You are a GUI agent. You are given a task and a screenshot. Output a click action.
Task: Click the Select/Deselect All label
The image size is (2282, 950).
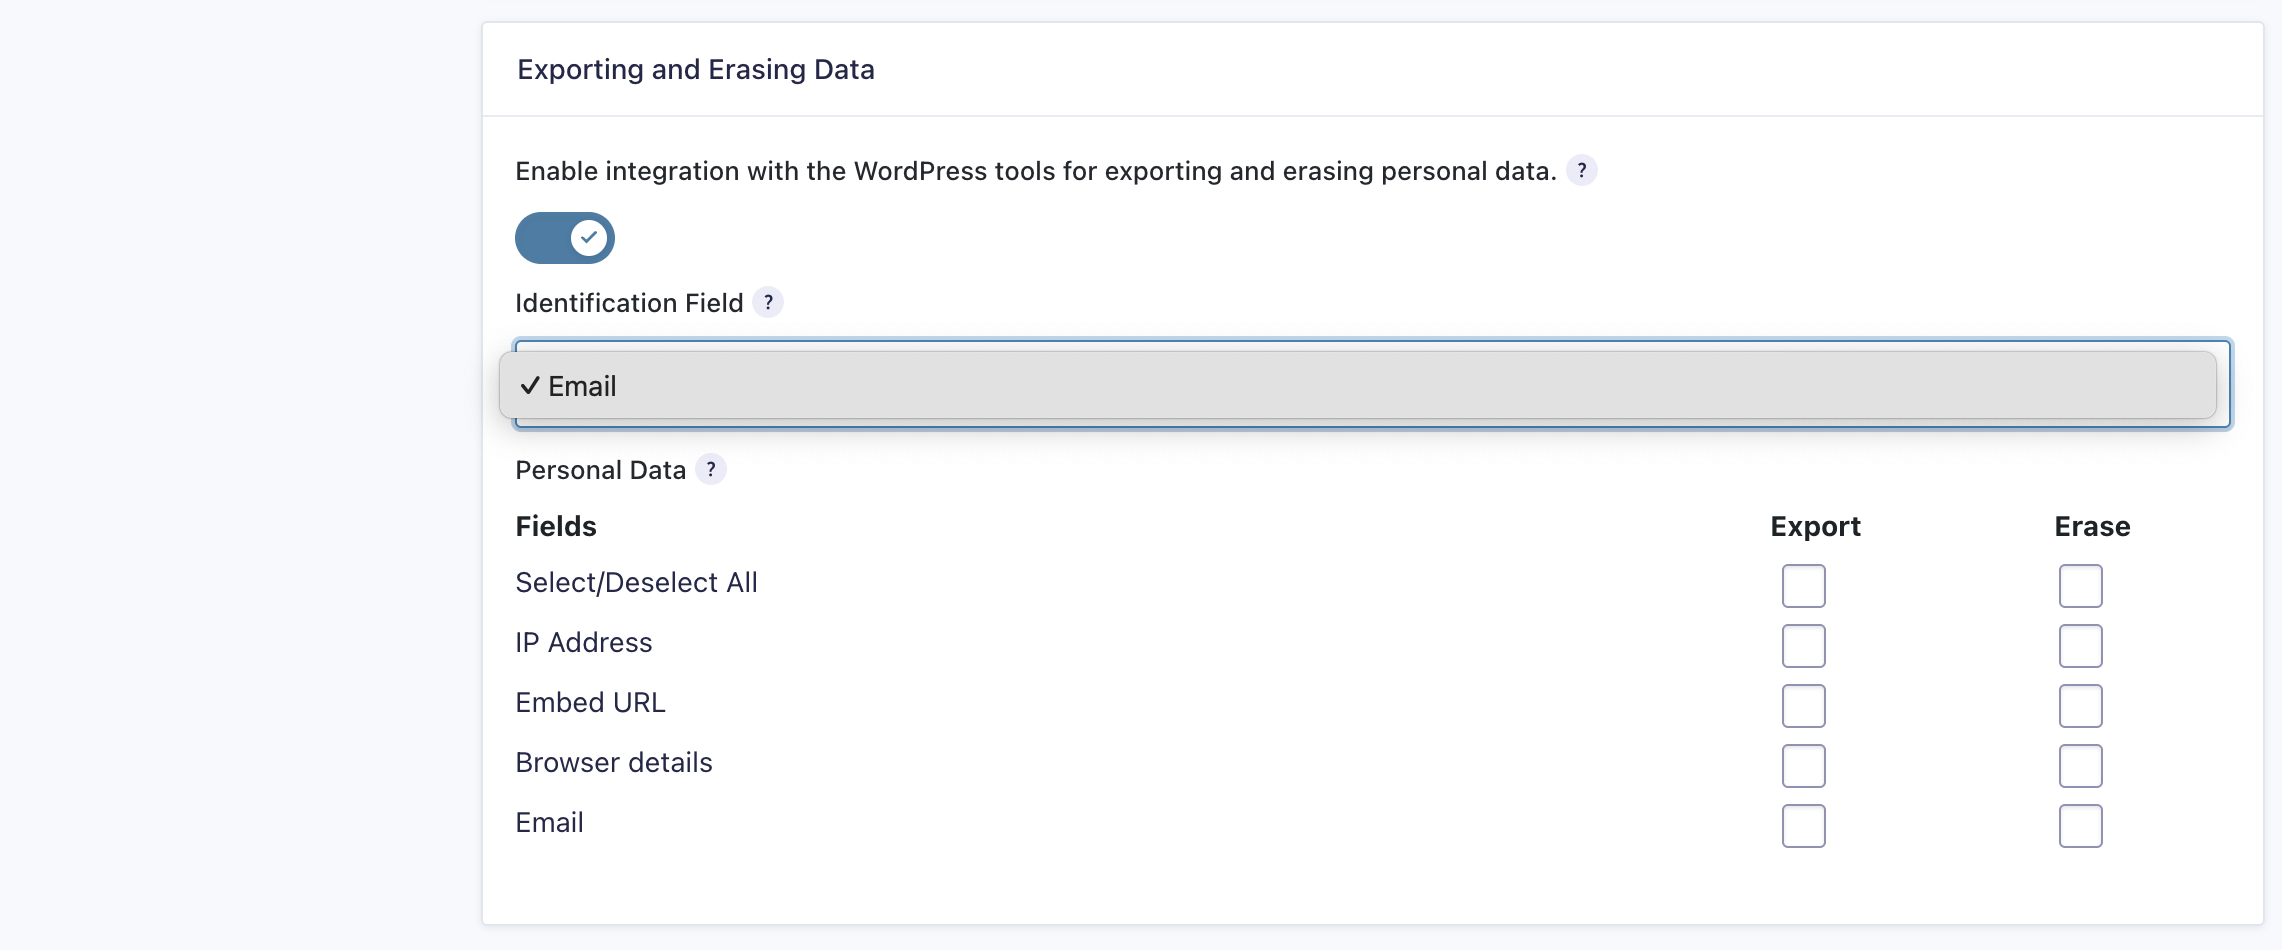click(x=636, y=583)
